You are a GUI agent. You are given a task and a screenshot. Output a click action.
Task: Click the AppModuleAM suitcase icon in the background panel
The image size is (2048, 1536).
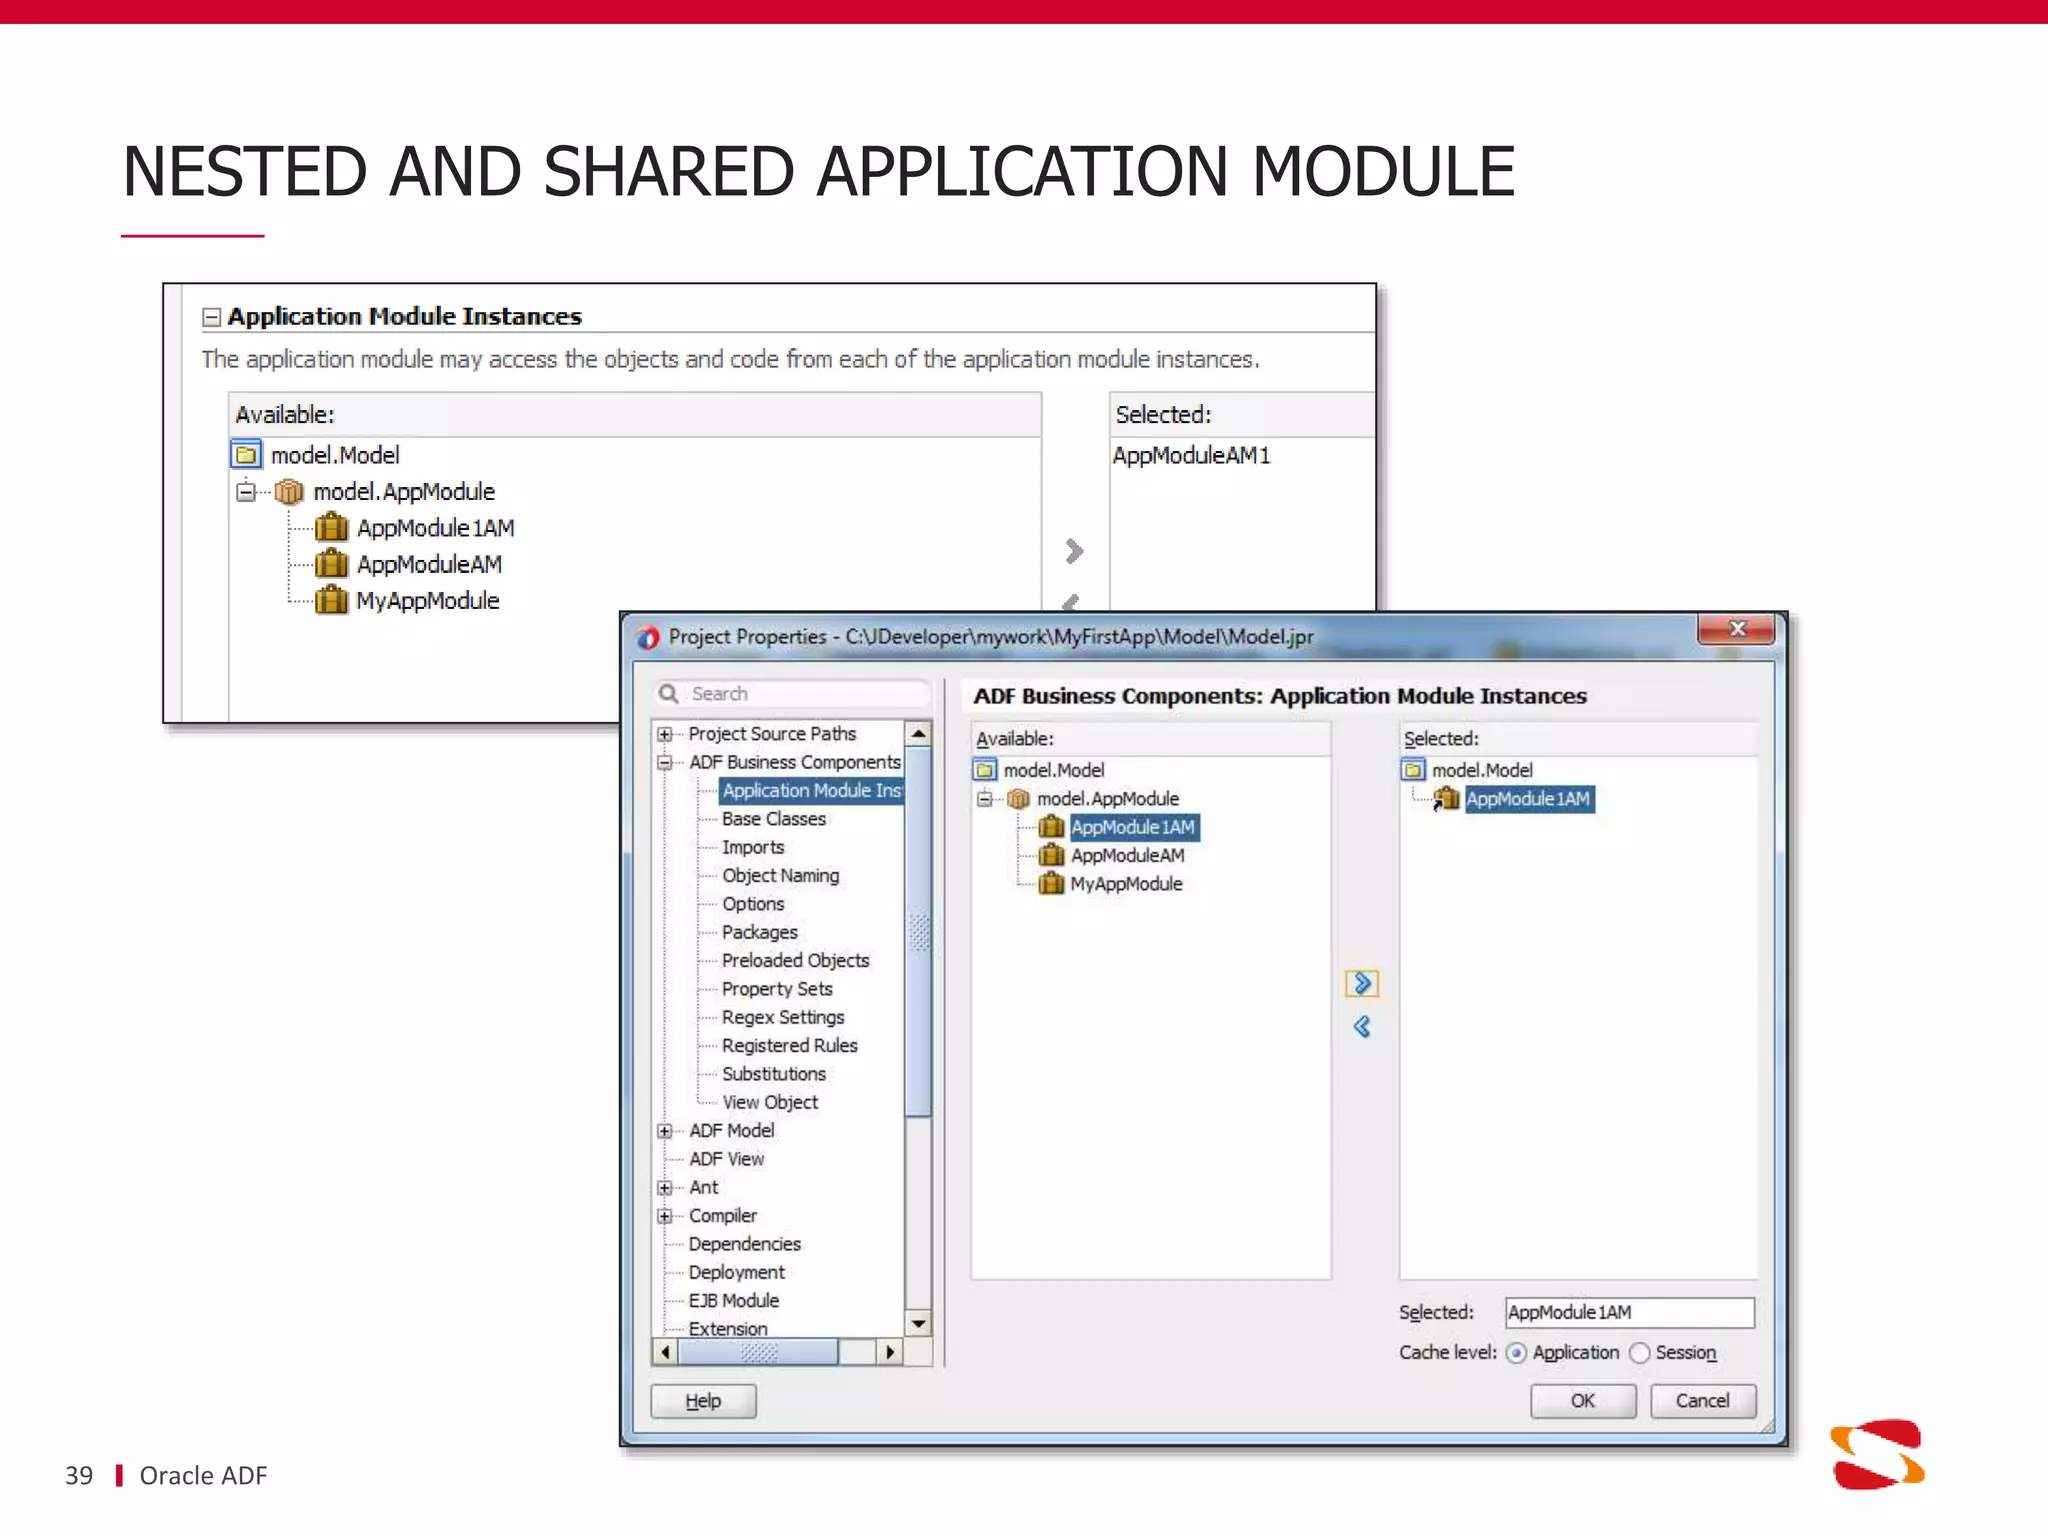[x=331, y=564]
